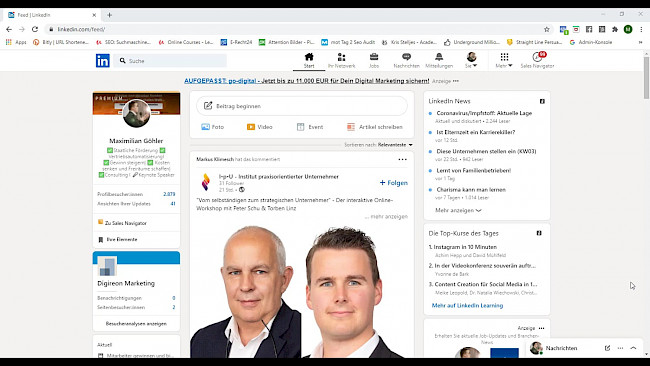This screenshot has width=650, height=366.
Task: Open Markus Klimesch commenter name link
Action: (x=215, y=159)
